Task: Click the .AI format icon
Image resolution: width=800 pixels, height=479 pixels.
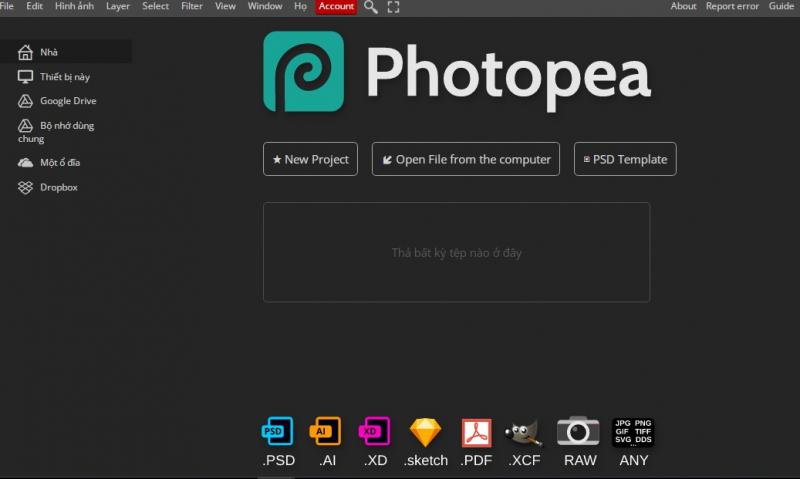Action: tap(326, 431)
